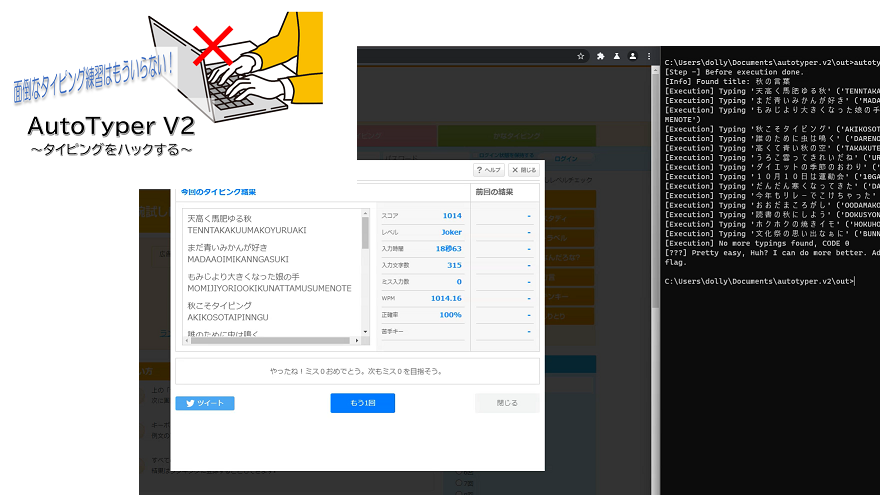Toggle the ログイン状態を保持する checkbox
Image resolution: width=880 pixels, height=495 pixels.
pyautogui.click(x=477, y=156)
